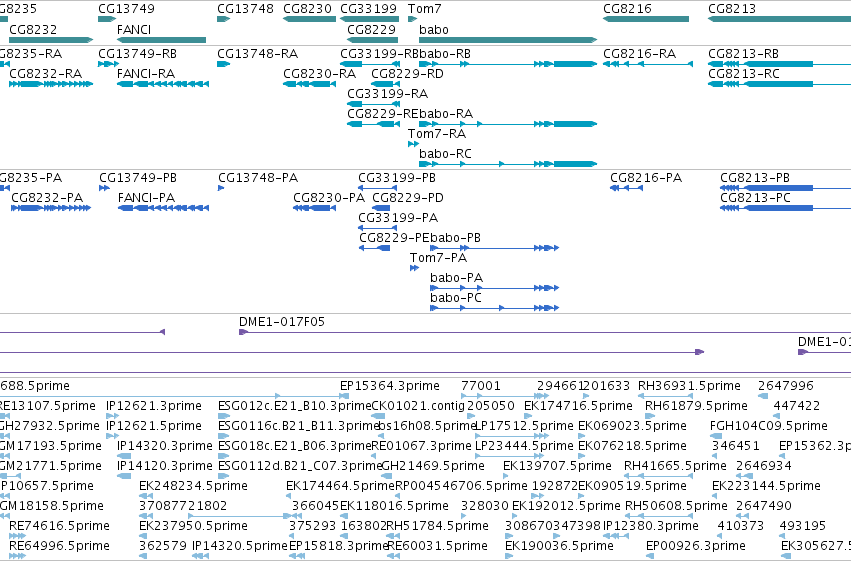Select the RH61879.5prime EST label
Viewport: 851px width, 561px height.
696,406
